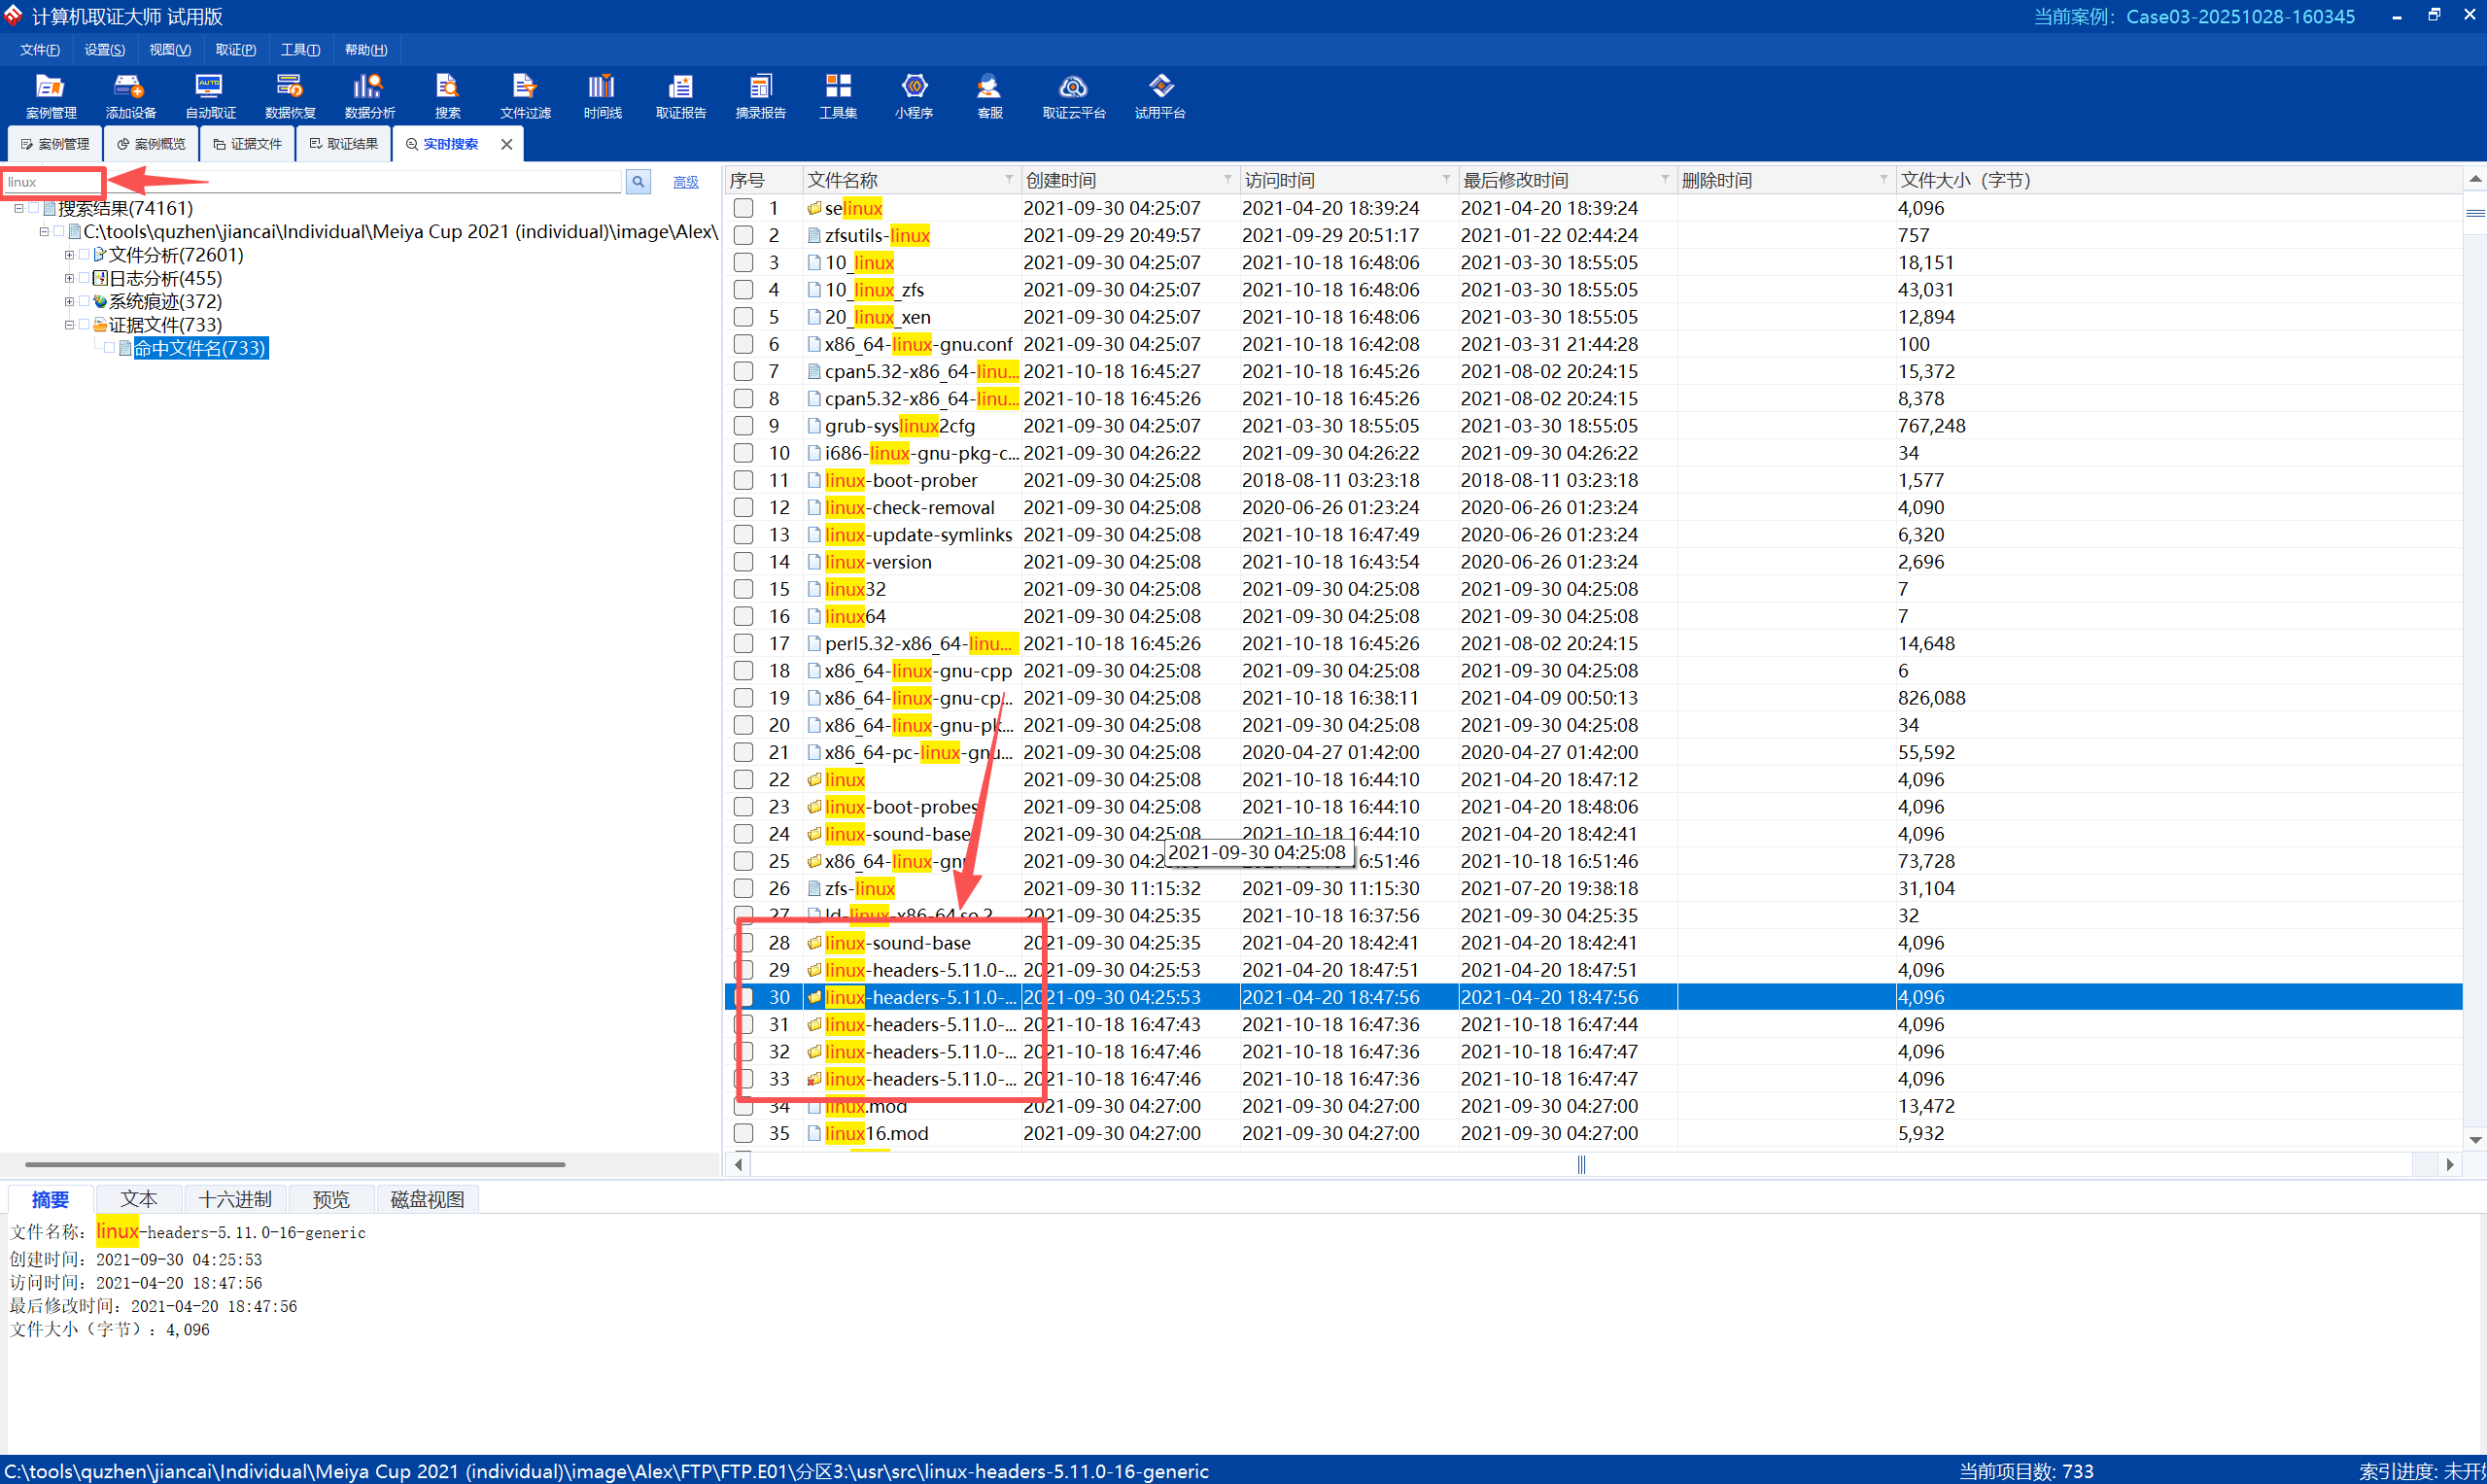Switch to the 取证结果 tab
This screenshot has width=2487, height=1484.
[x=344, y=144]
